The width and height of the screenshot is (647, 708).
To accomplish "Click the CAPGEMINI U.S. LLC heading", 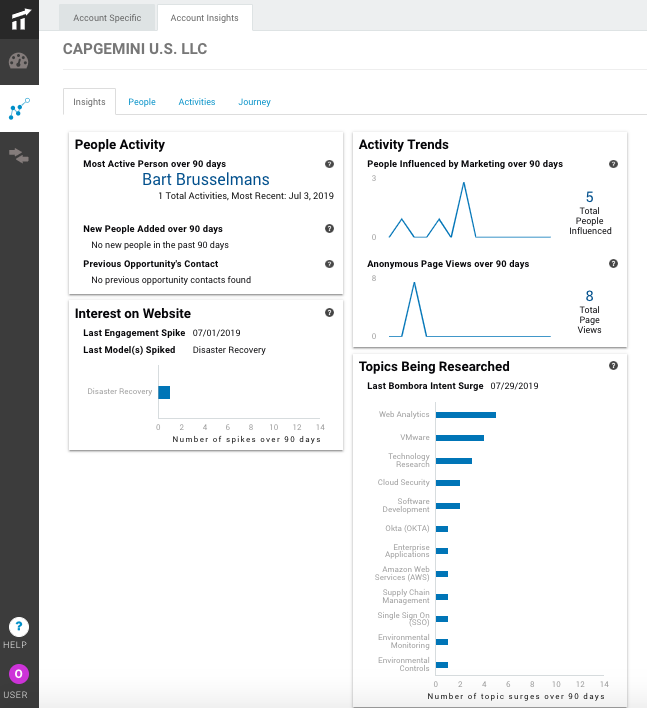I will pyautogui.click(x=135, y=49).
